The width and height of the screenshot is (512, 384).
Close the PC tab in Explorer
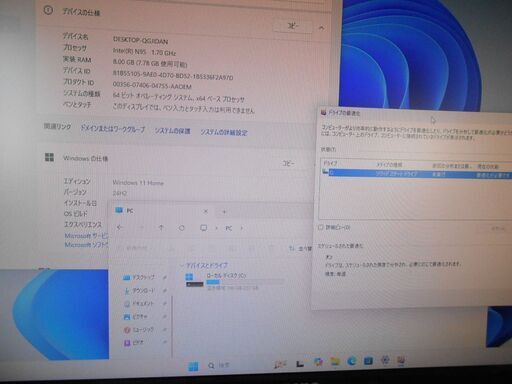pos(206,211)
